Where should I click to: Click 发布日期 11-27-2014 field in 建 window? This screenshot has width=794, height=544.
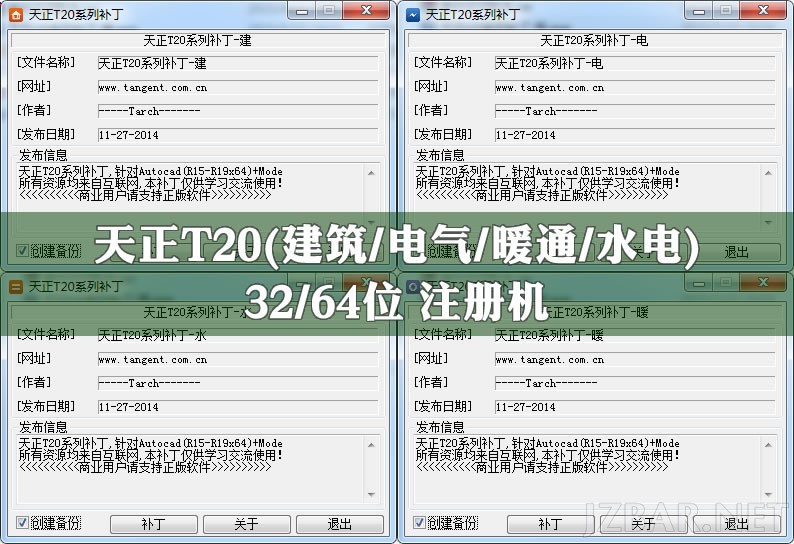click(238, 135)
